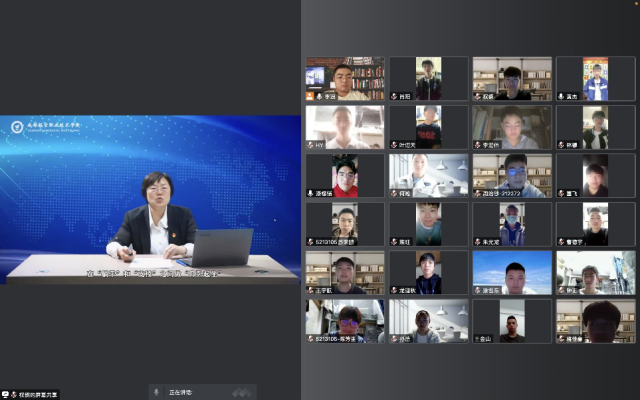Select 肖阳's participant video tile
This screenshot has width=640, height=400.
coord(428,78)
